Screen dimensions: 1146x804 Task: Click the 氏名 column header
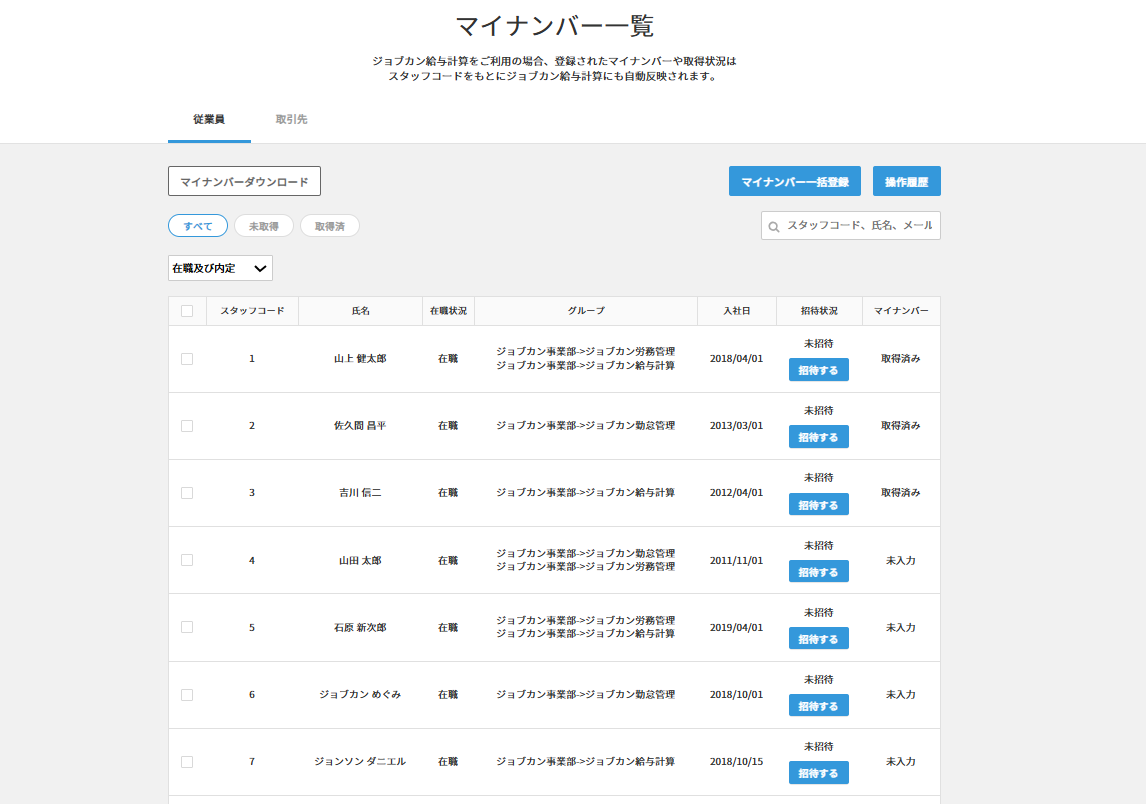point(360,311)
